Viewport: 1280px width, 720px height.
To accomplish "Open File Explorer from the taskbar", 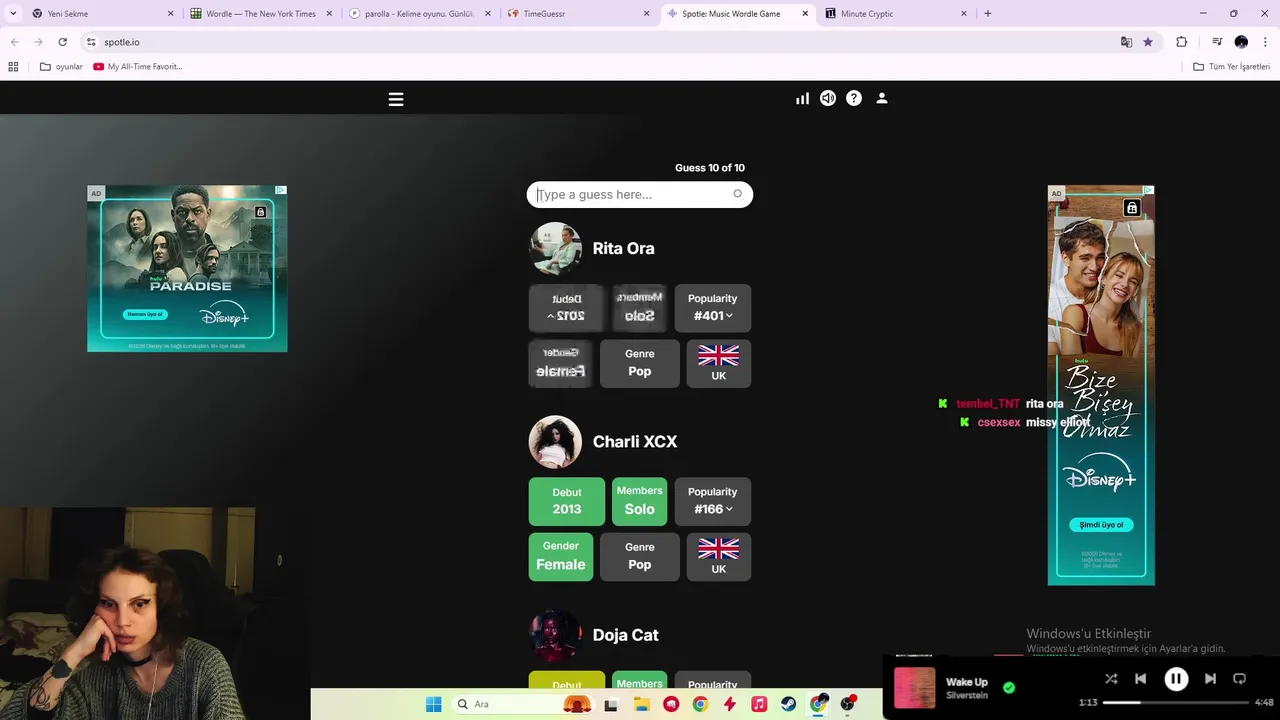I will click(642, 704).
